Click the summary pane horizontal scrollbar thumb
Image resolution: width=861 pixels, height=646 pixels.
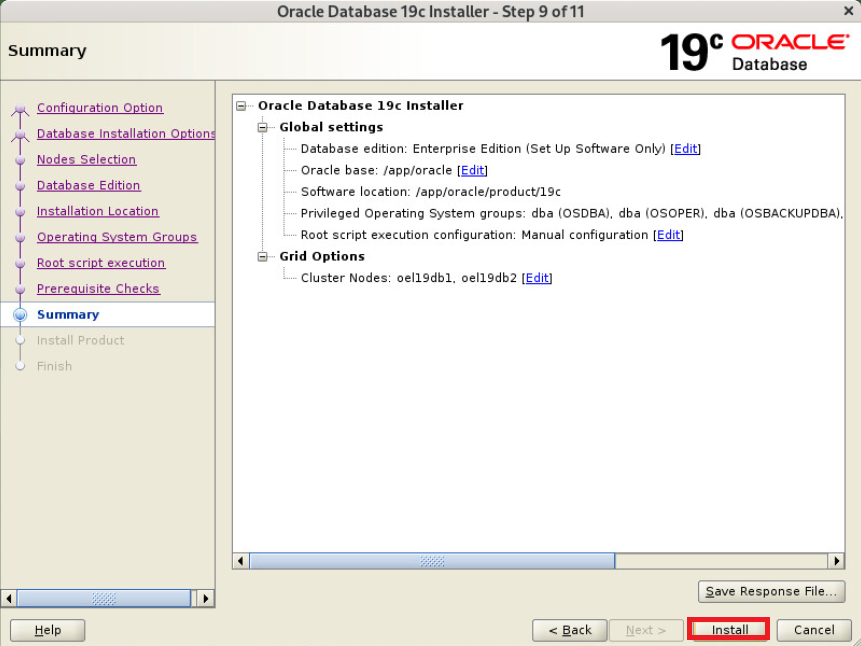pos(432,561)
